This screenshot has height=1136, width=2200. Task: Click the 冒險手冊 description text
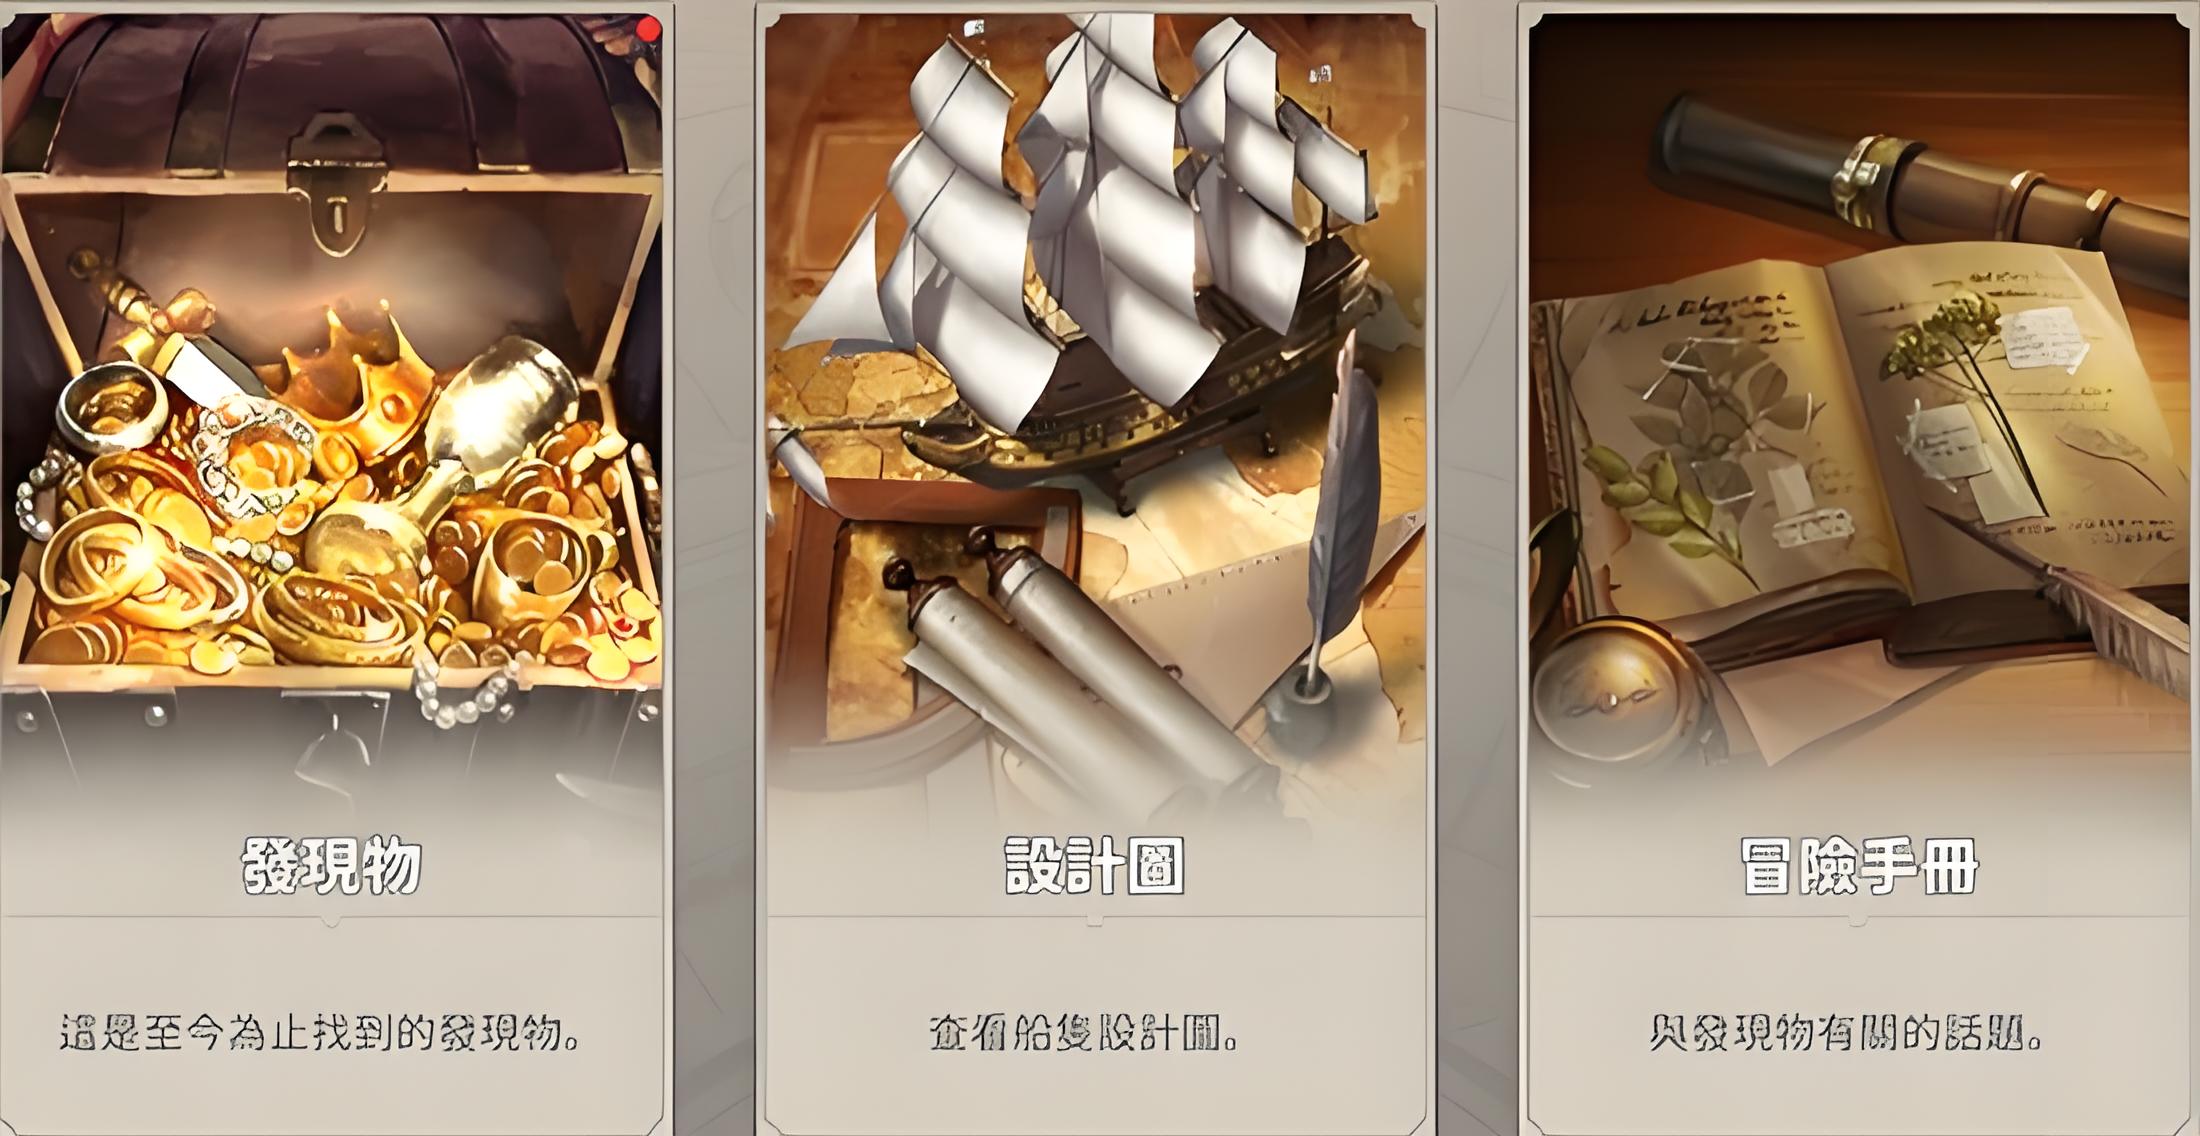coord(1846,1035)
